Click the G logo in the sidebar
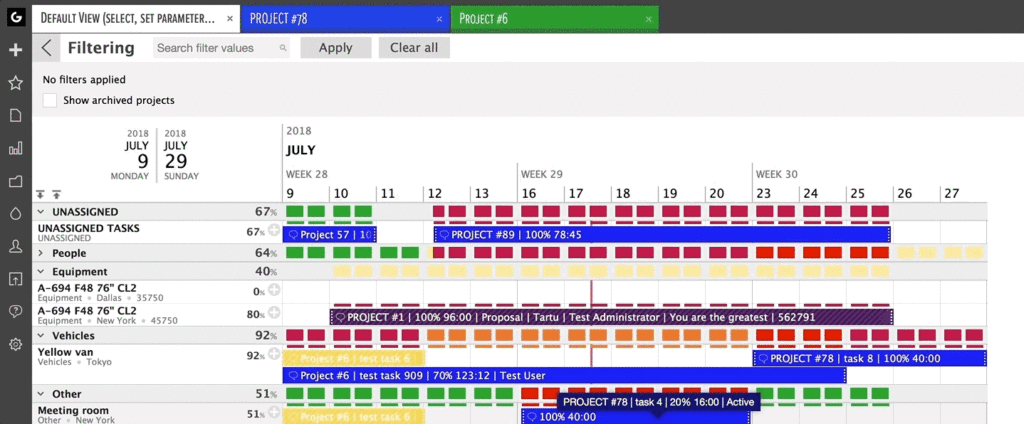Screen dimensions: 1024x424 [16, 17]
